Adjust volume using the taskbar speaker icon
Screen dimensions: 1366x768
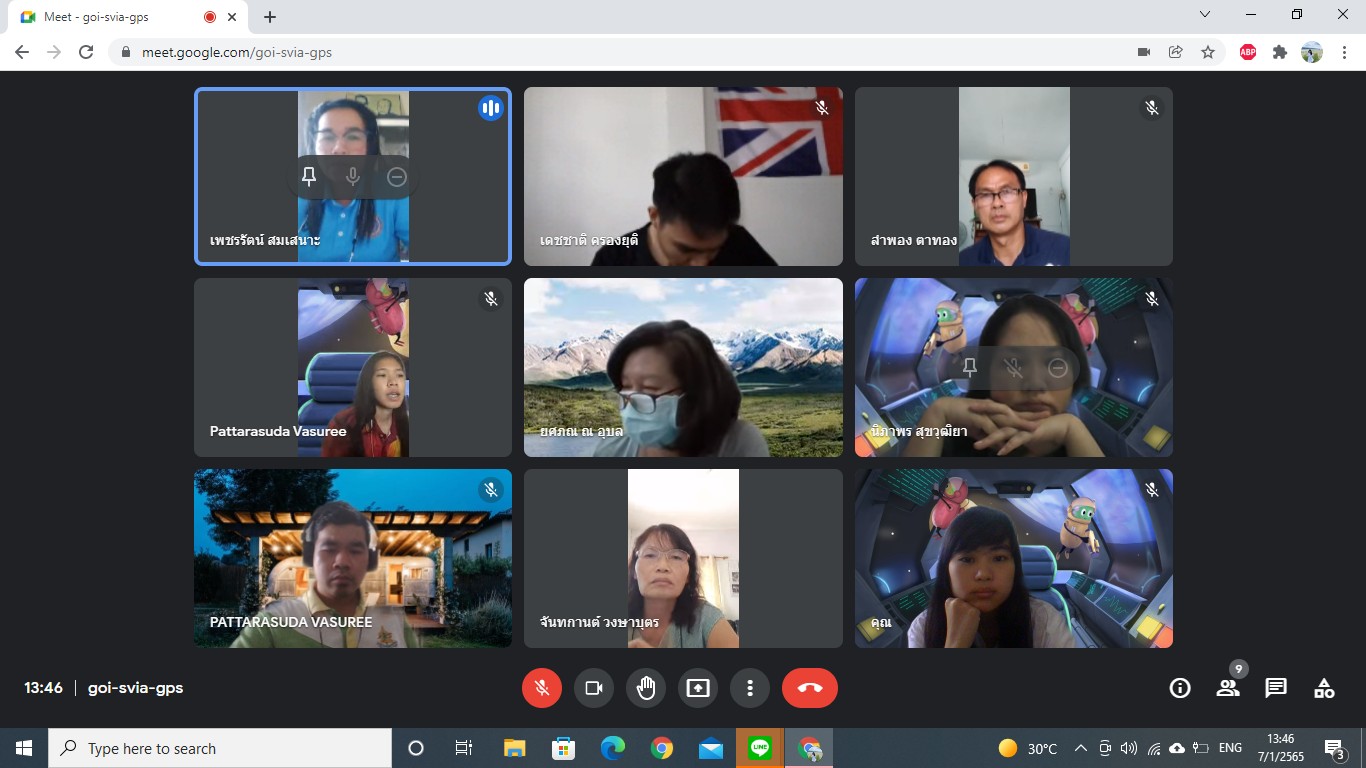coord(1129,748)
